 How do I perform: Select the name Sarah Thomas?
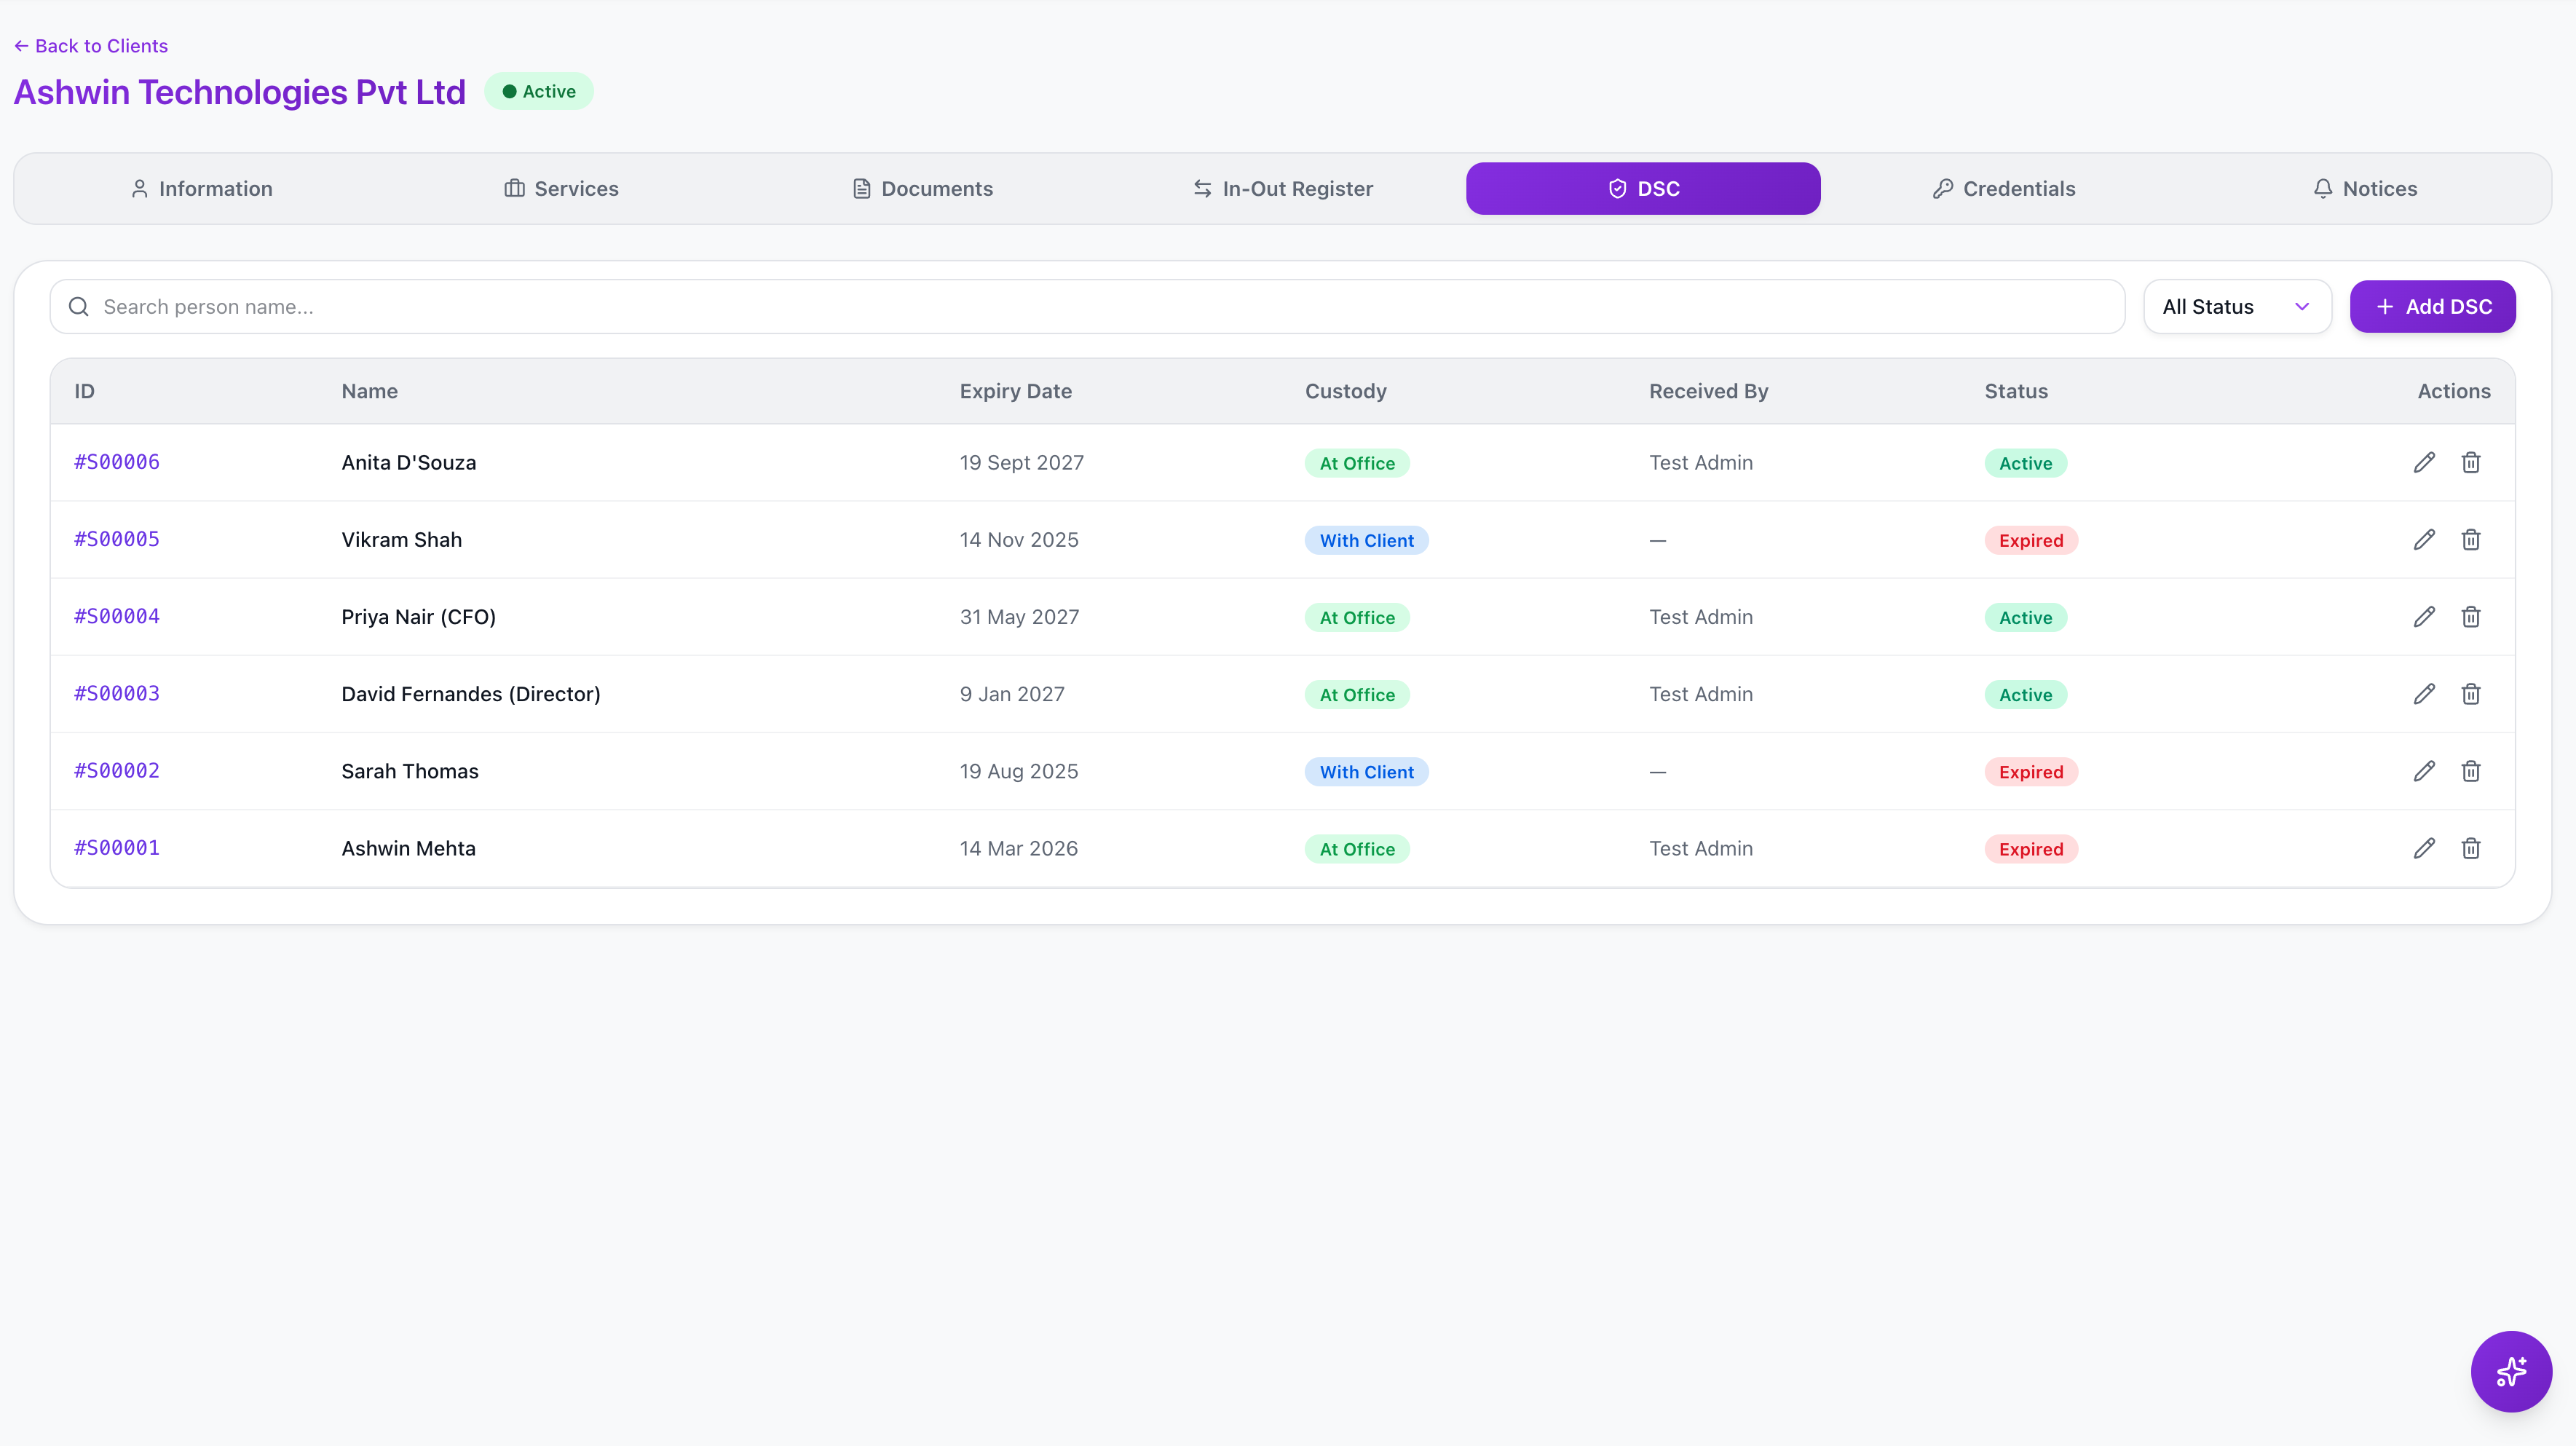click(x=409, y=771)
